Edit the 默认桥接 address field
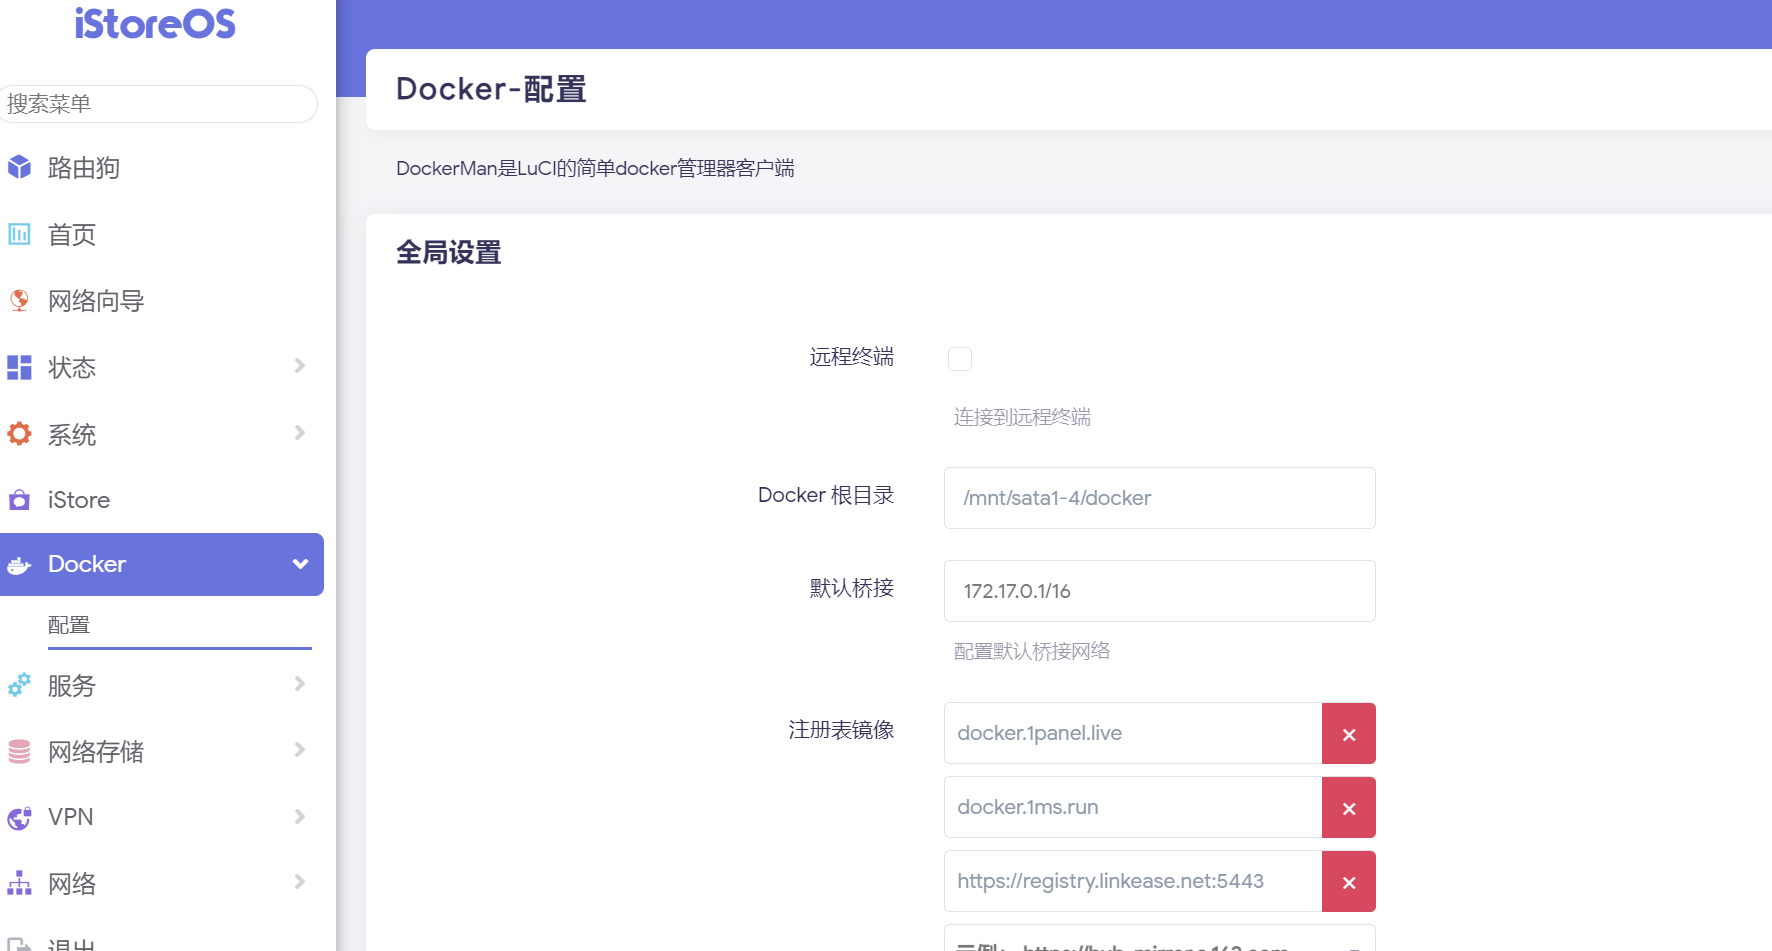 tap(1160, 591)
